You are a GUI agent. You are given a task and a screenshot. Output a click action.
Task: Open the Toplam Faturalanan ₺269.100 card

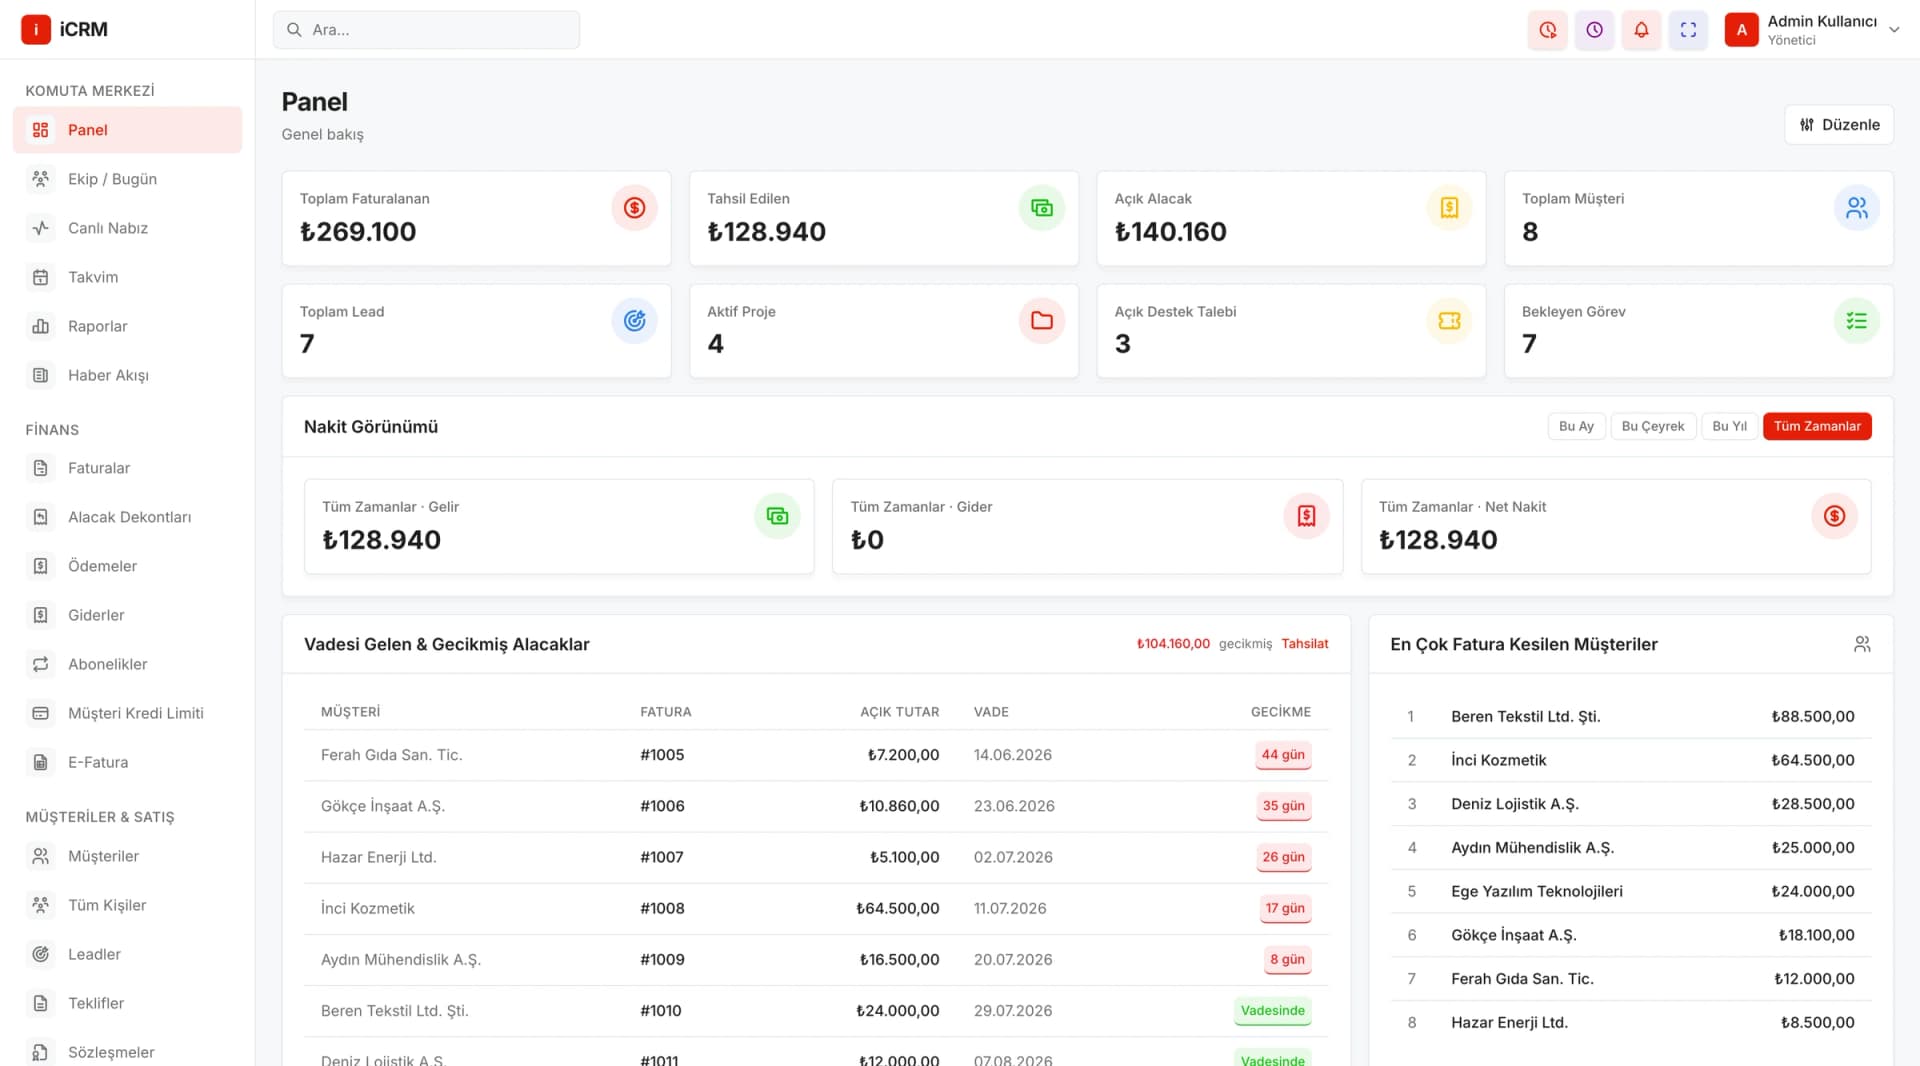pyautogui.click(x=476, y=218)
